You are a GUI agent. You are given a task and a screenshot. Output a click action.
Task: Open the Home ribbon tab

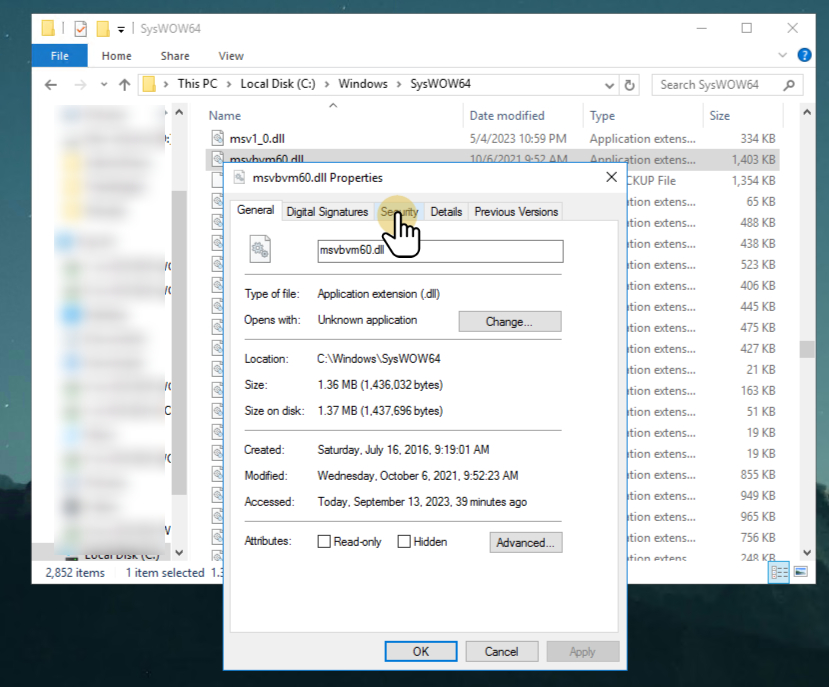coord(116,56)
